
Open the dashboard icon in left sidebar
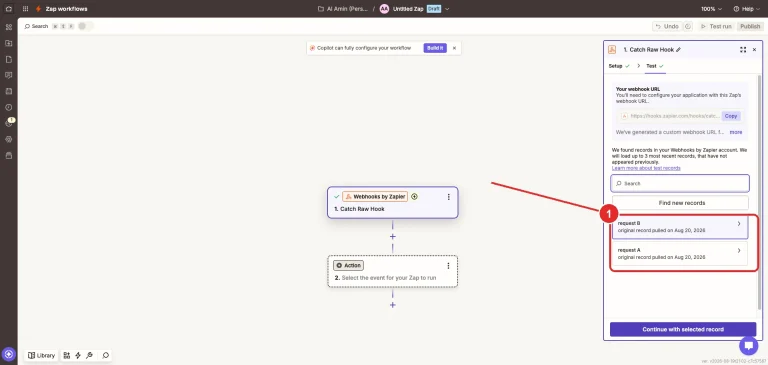8,27
